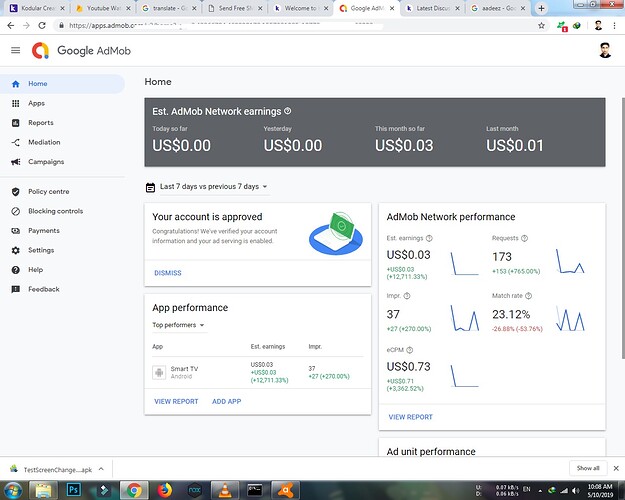Click the calendar icon for date range

point(150,187)
